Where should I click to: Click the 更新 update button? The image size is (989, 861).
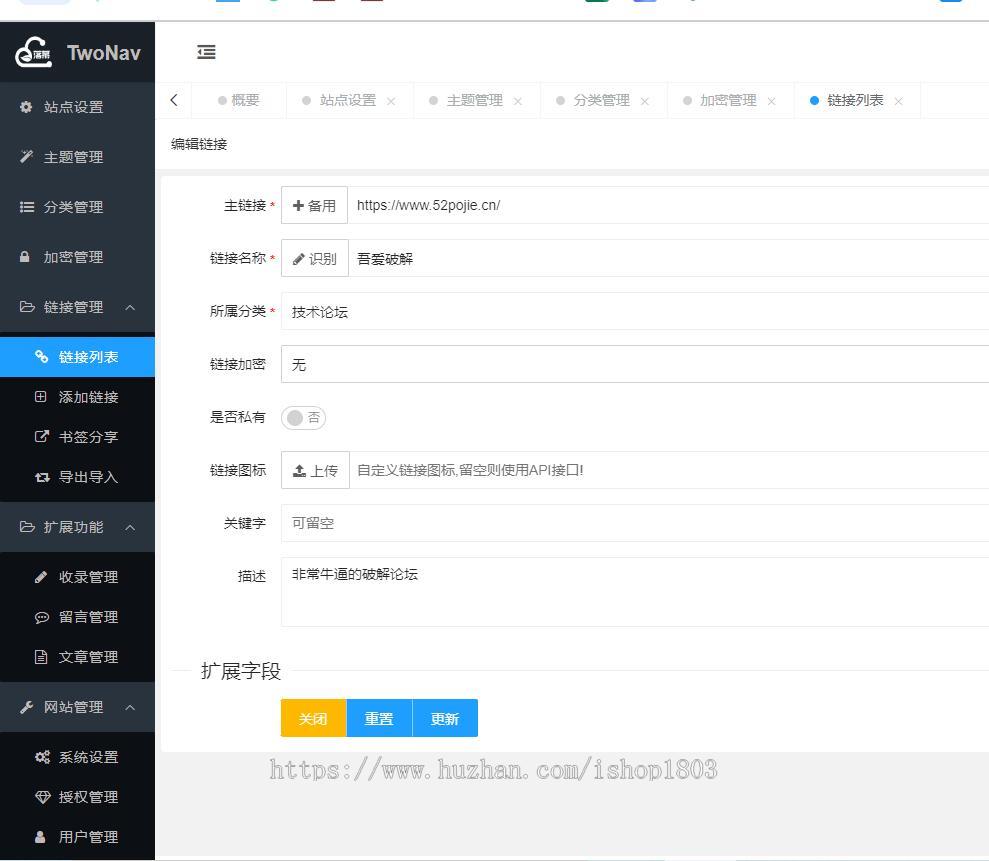(445, 718)
